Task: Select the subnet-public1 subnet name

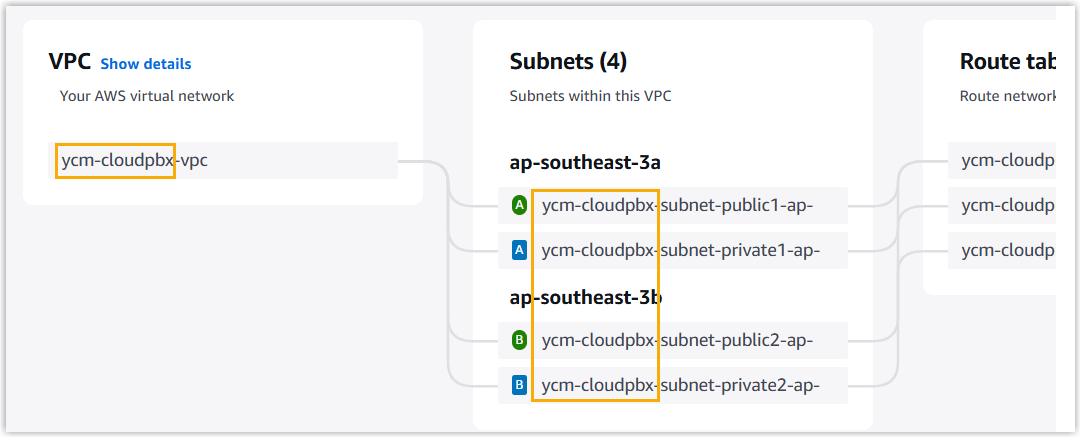Action: (x=680, y=206)
